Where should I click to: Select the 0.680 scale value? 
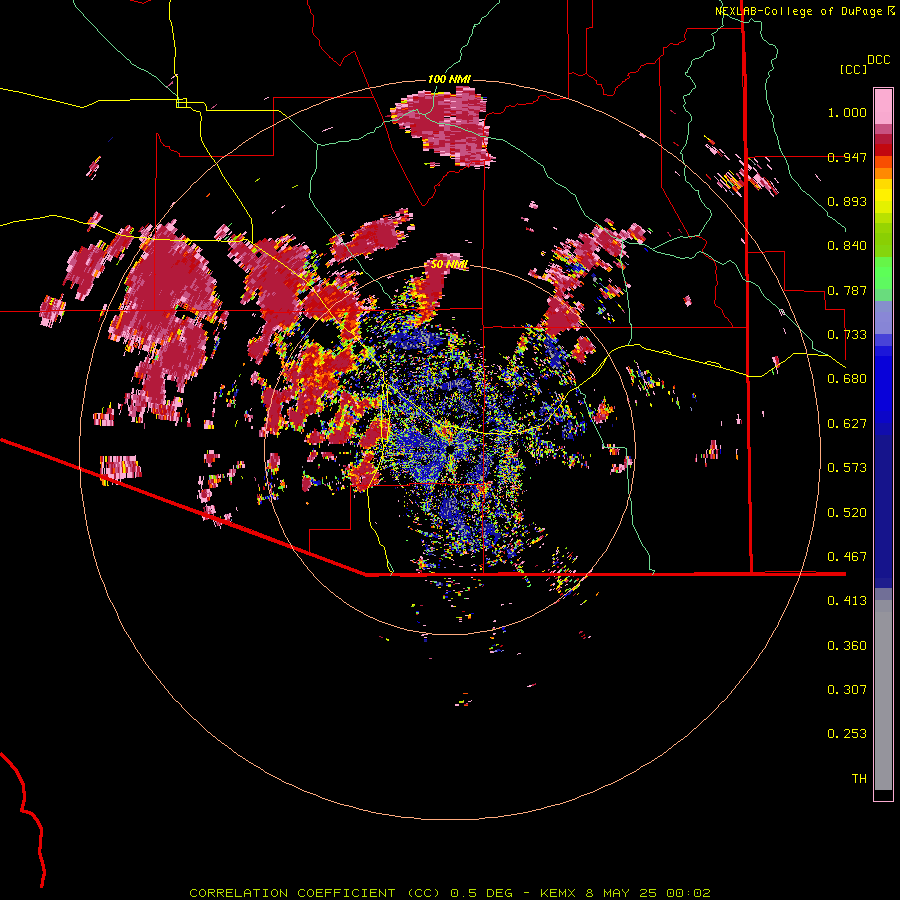(x=847, y=379)
